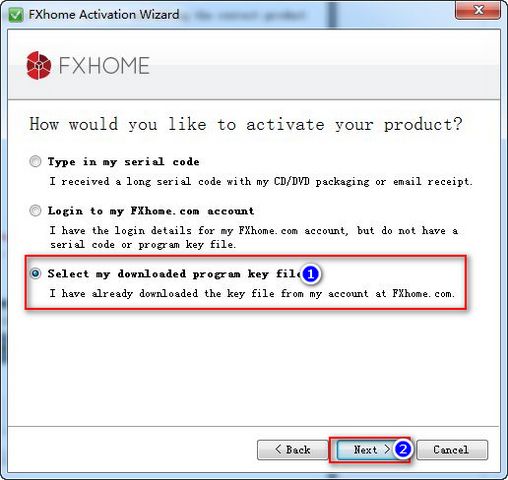The width and height of the screenshot is (508, 480).
Task: Select the downloaded program key file radio button
Action: (35, 274)
